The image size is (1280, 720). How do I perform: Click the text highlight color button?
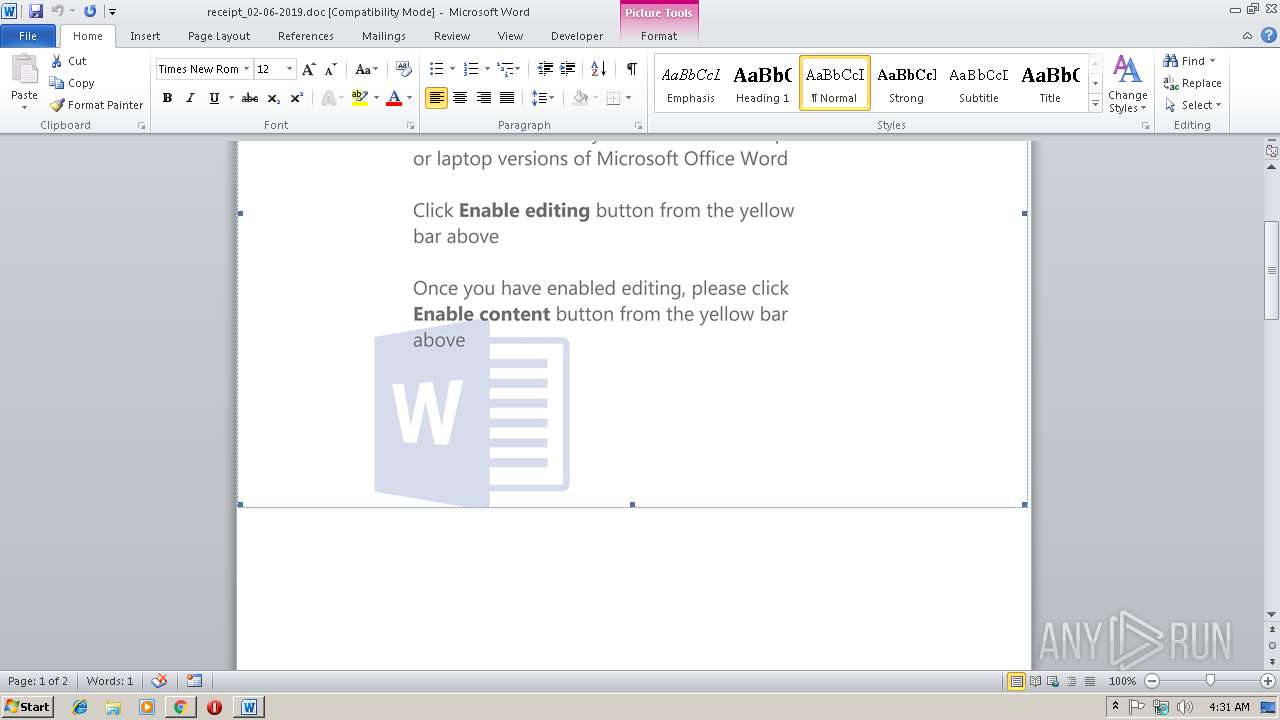click(x=360, y=98)
